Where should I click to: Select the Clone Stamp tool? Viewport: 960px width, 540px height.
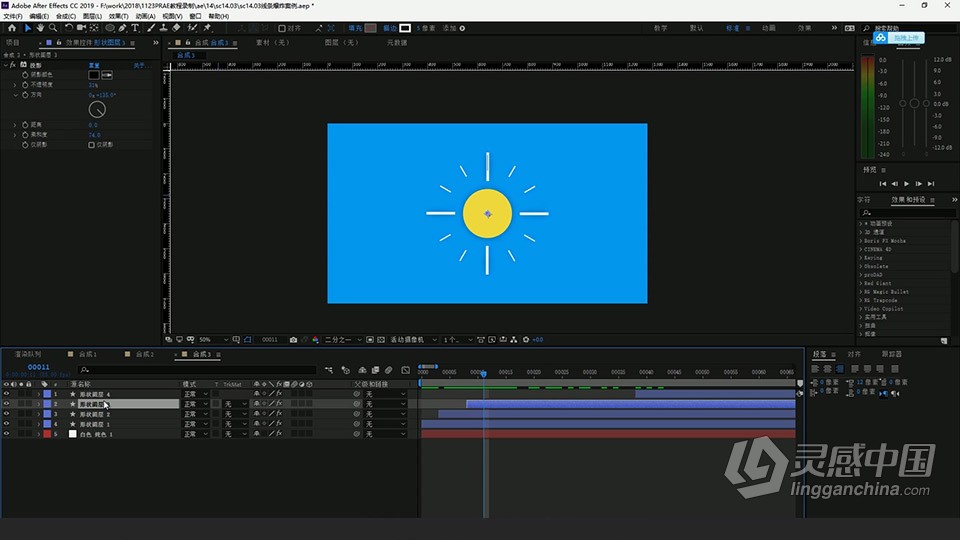(163, 28)
